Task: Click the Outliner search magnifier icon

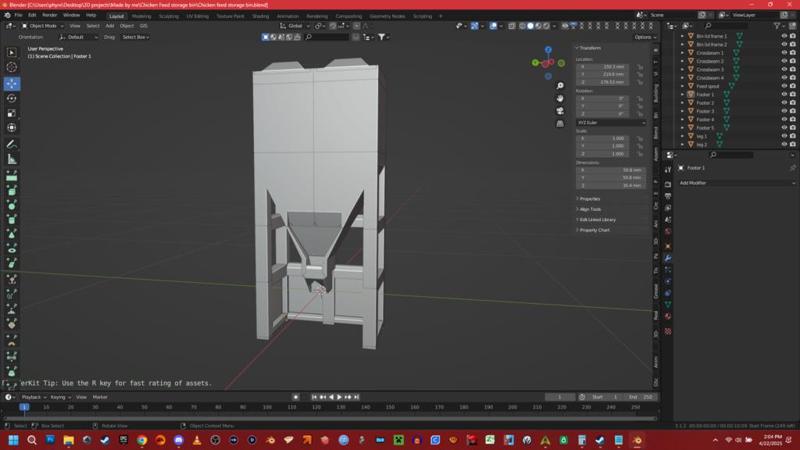Action: coord(708,26)
